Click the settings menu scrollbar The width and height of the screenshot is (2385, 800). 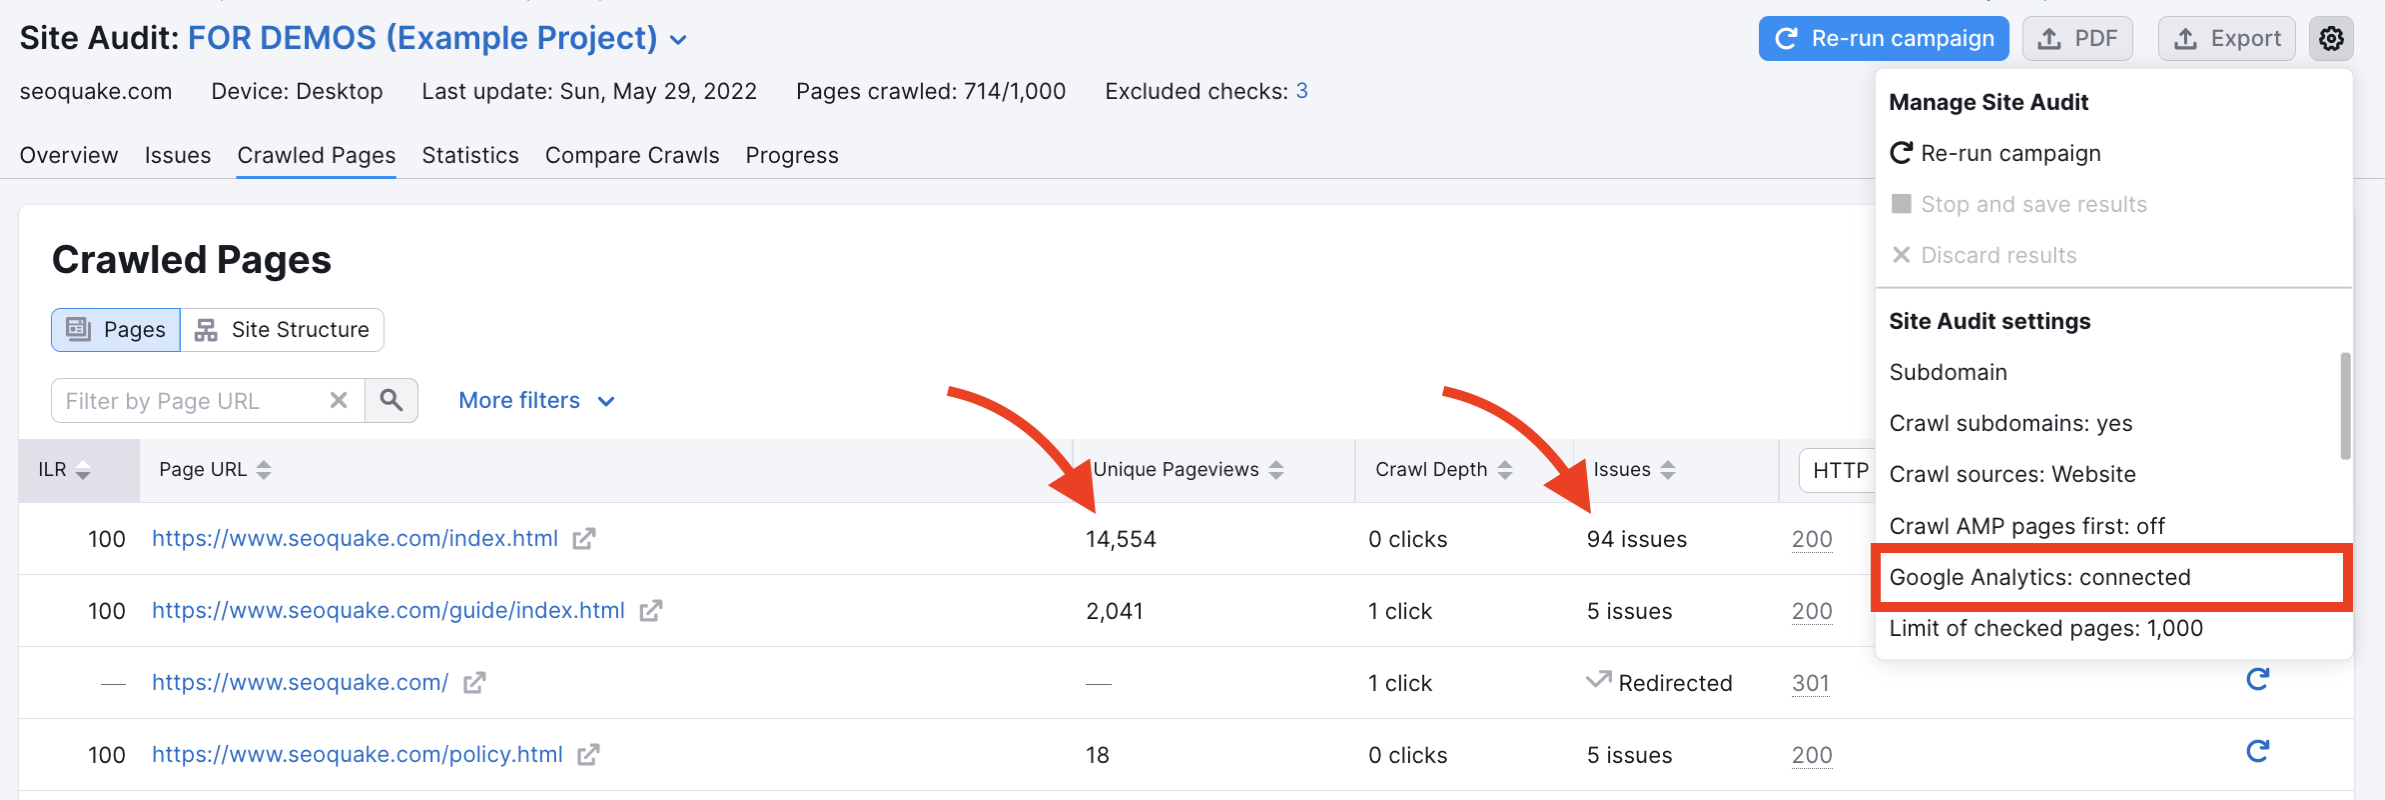coord(2345,406)
